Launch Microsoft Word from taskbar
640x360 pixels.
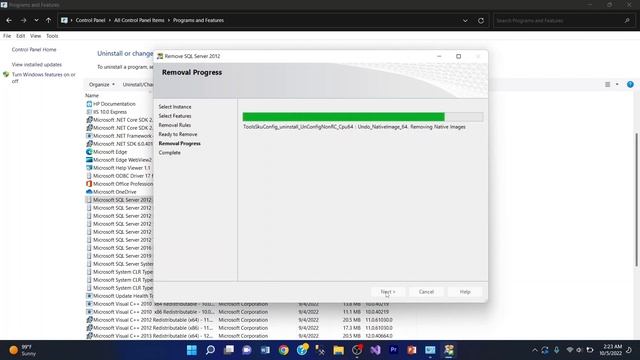pos(265,350)
